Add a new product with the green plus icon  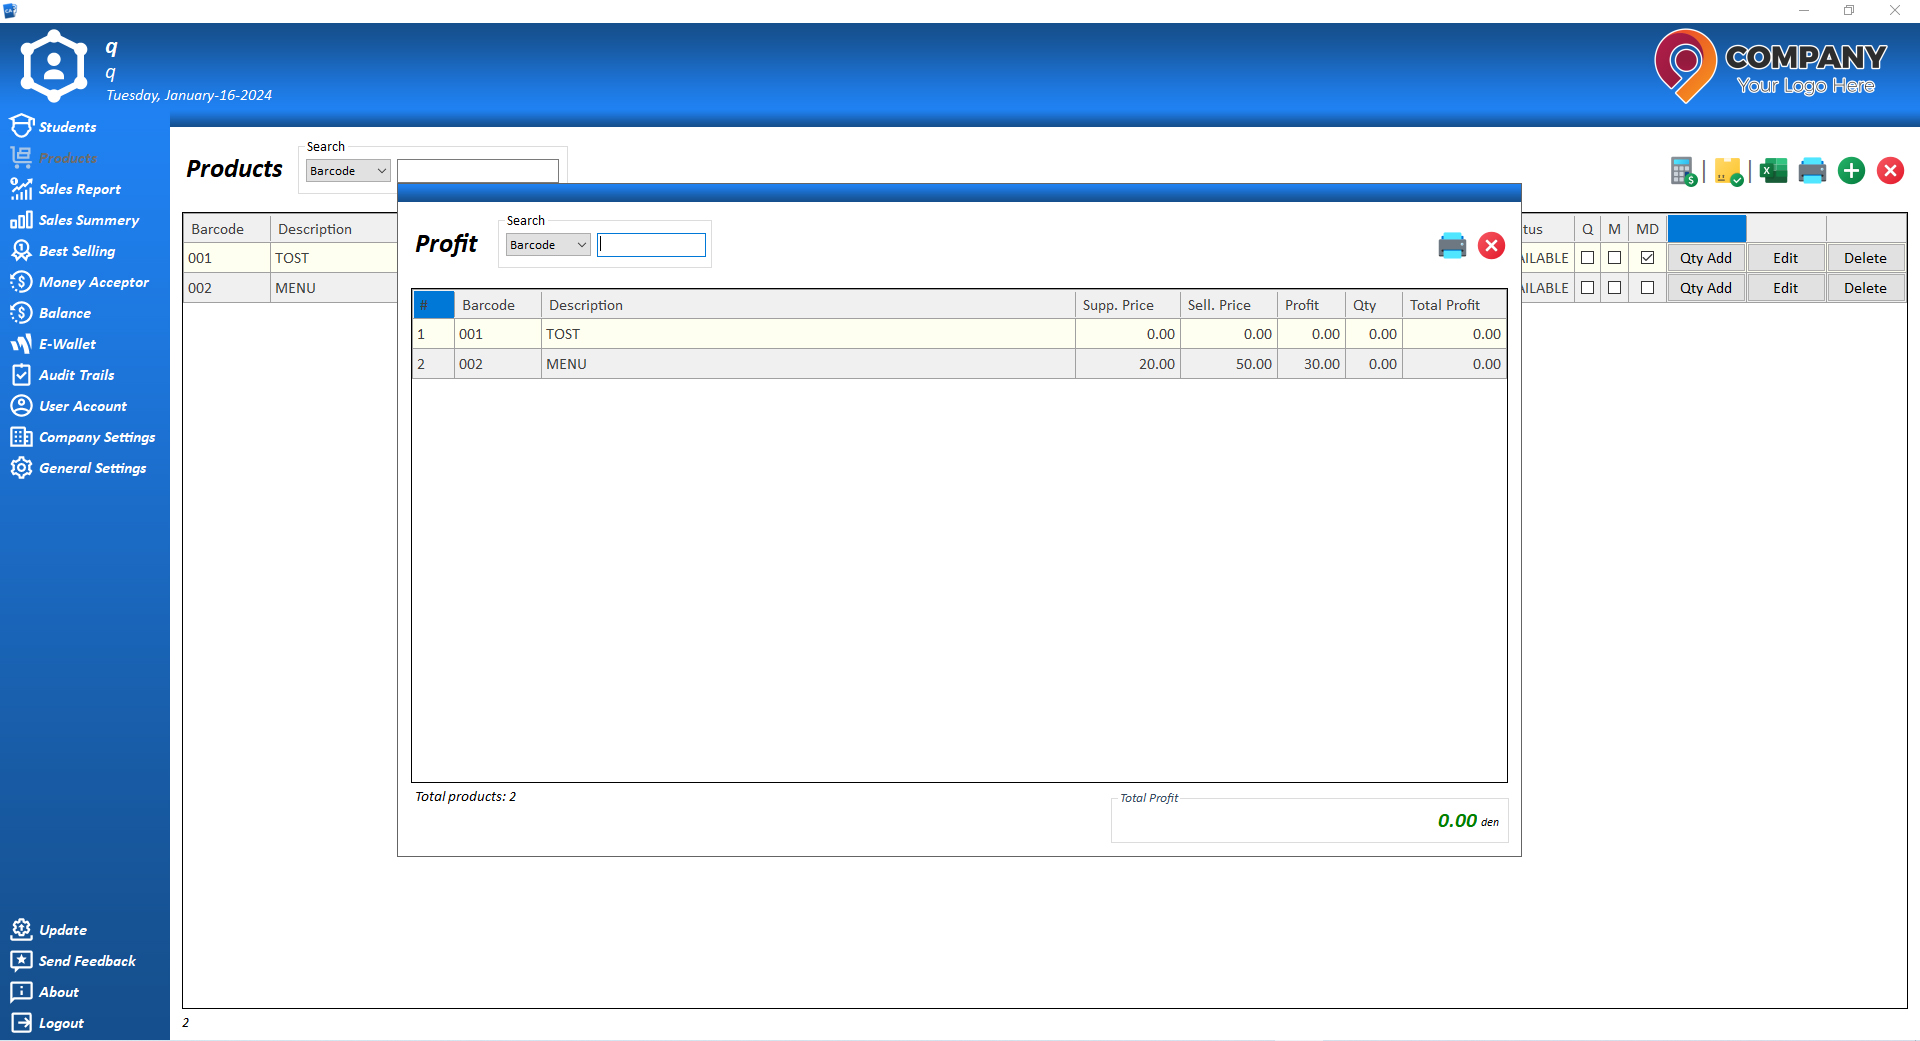point(1850,171)
